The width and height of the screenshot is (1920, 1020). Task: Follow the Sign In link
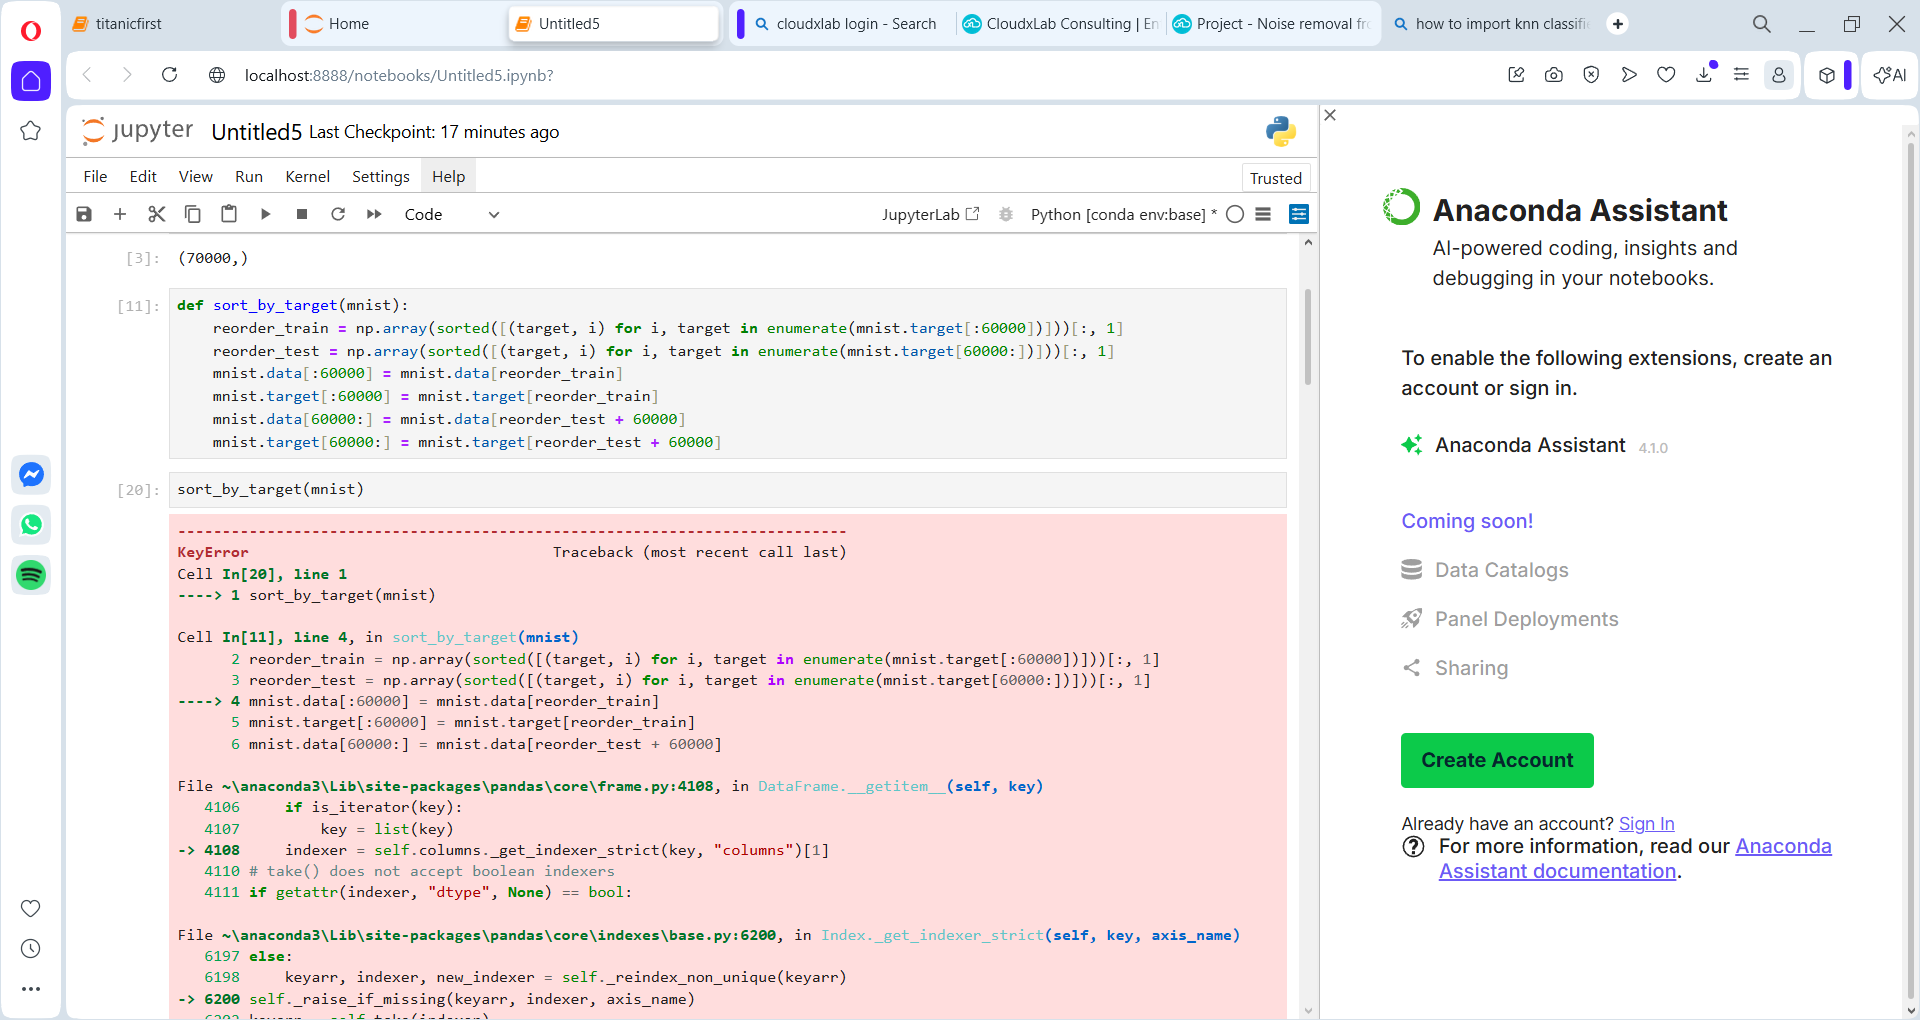pos(1646,824)
